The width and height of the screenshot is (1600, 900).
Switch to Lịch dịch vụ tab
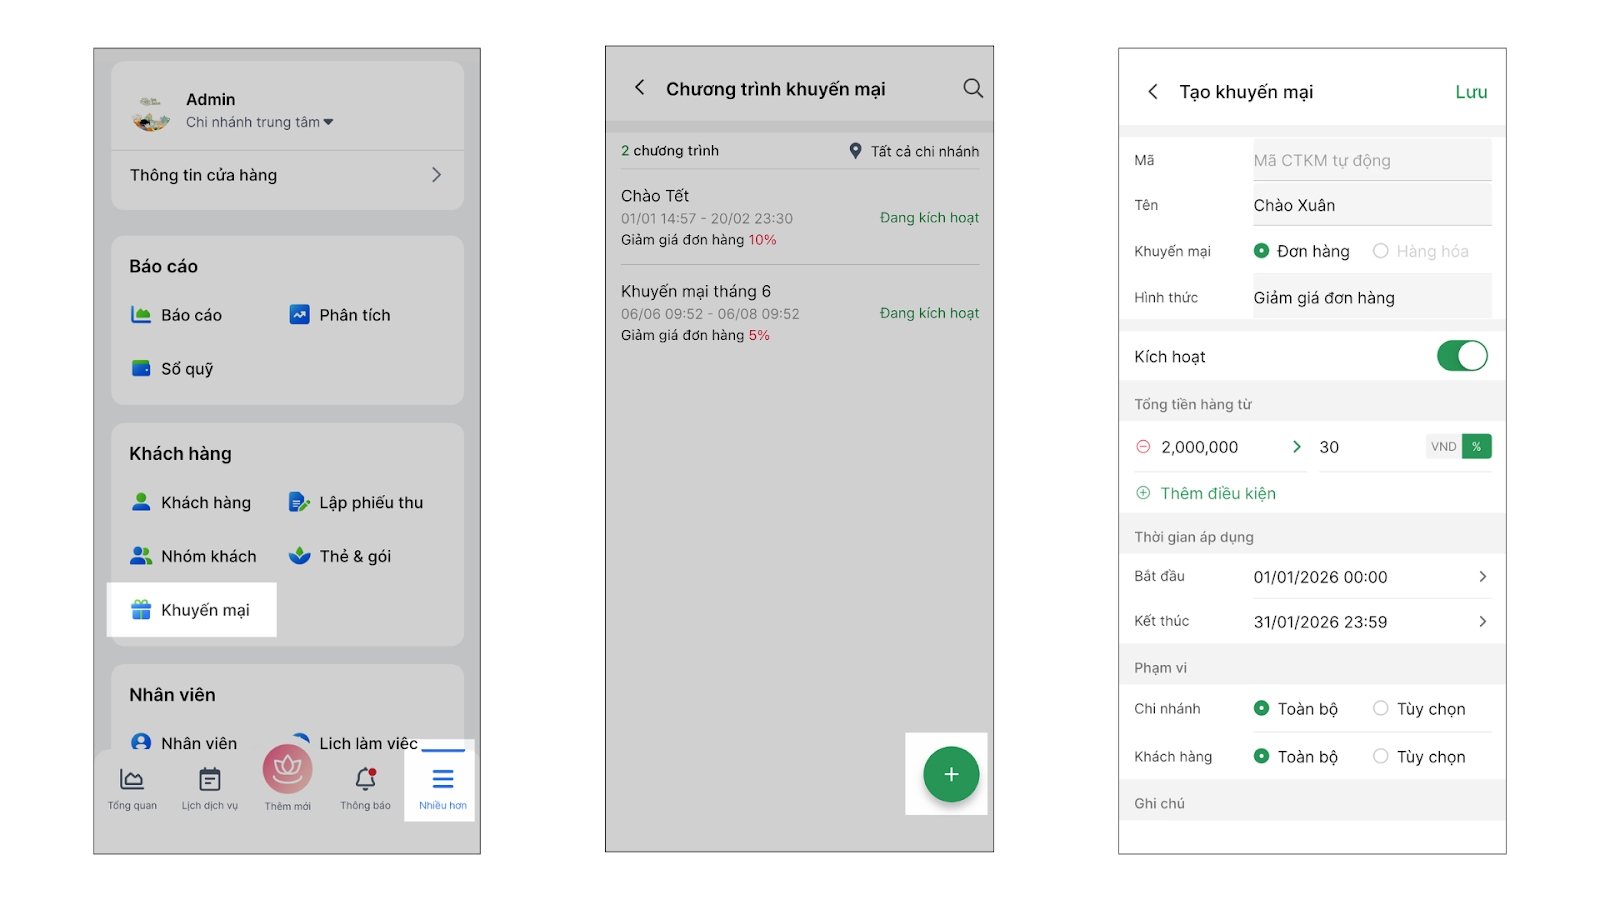[x=210, y=788]
